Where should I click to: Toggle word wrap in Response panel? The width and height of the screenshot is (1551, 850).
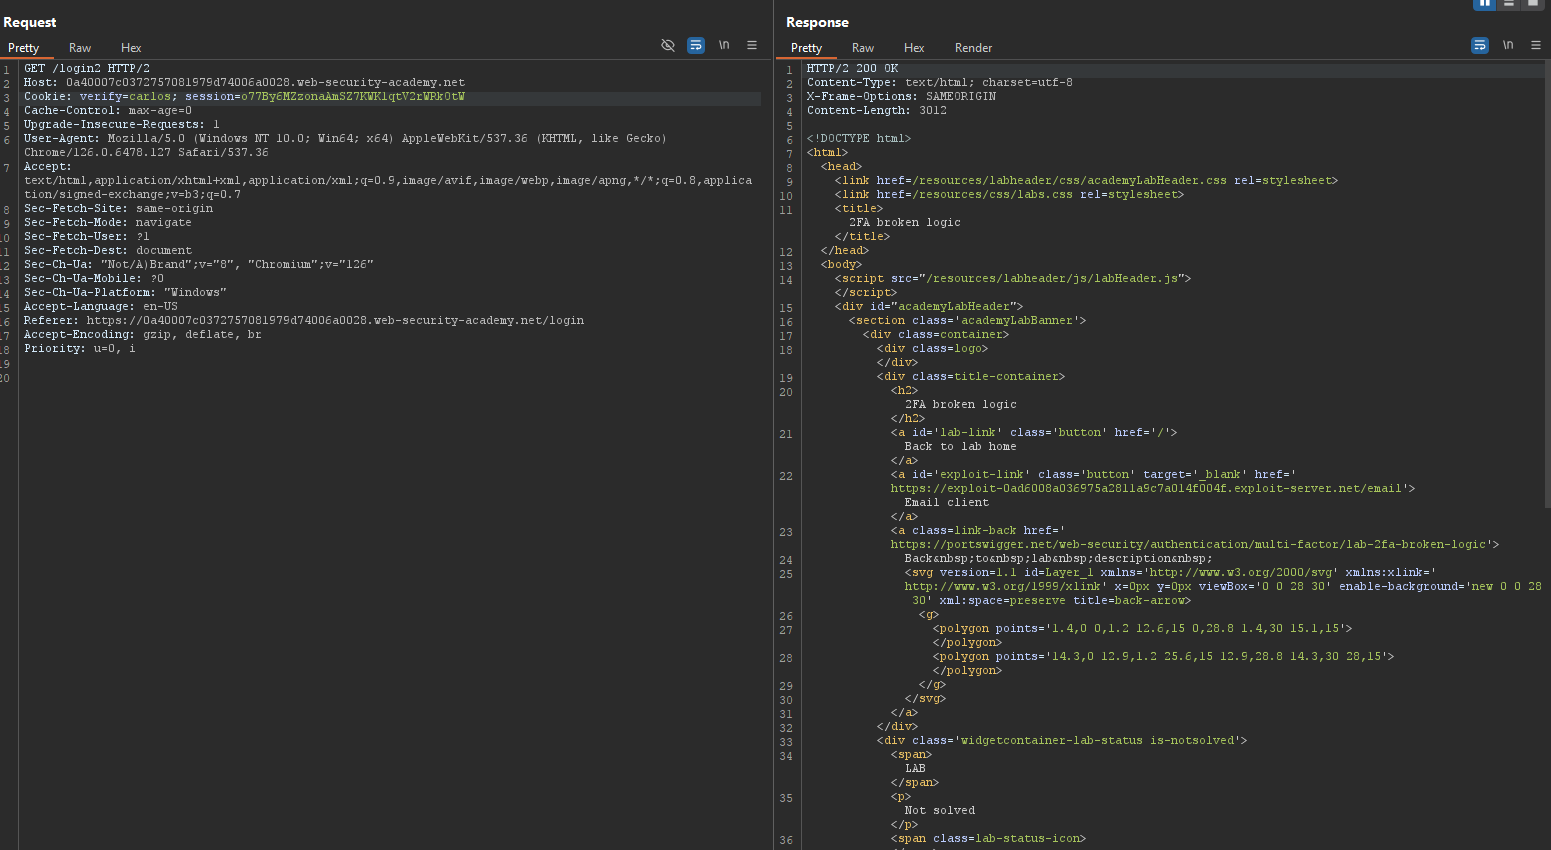[x=1480, y=45]
